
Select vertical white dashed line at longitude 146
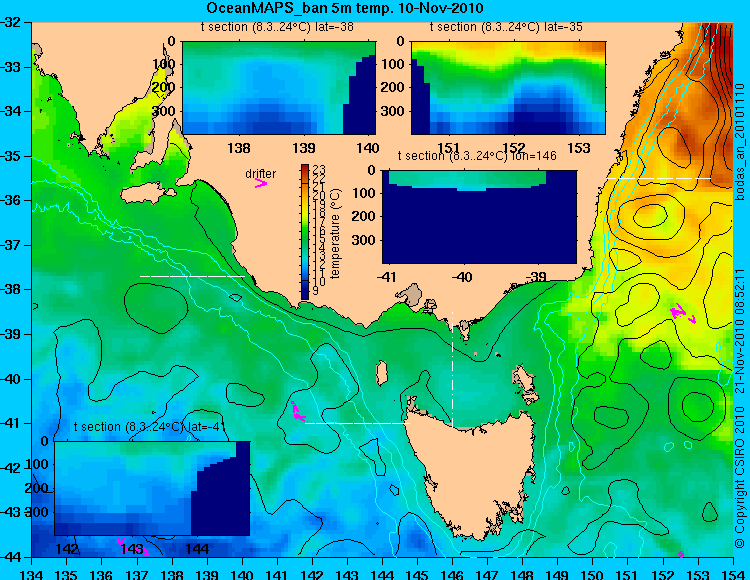452,368
